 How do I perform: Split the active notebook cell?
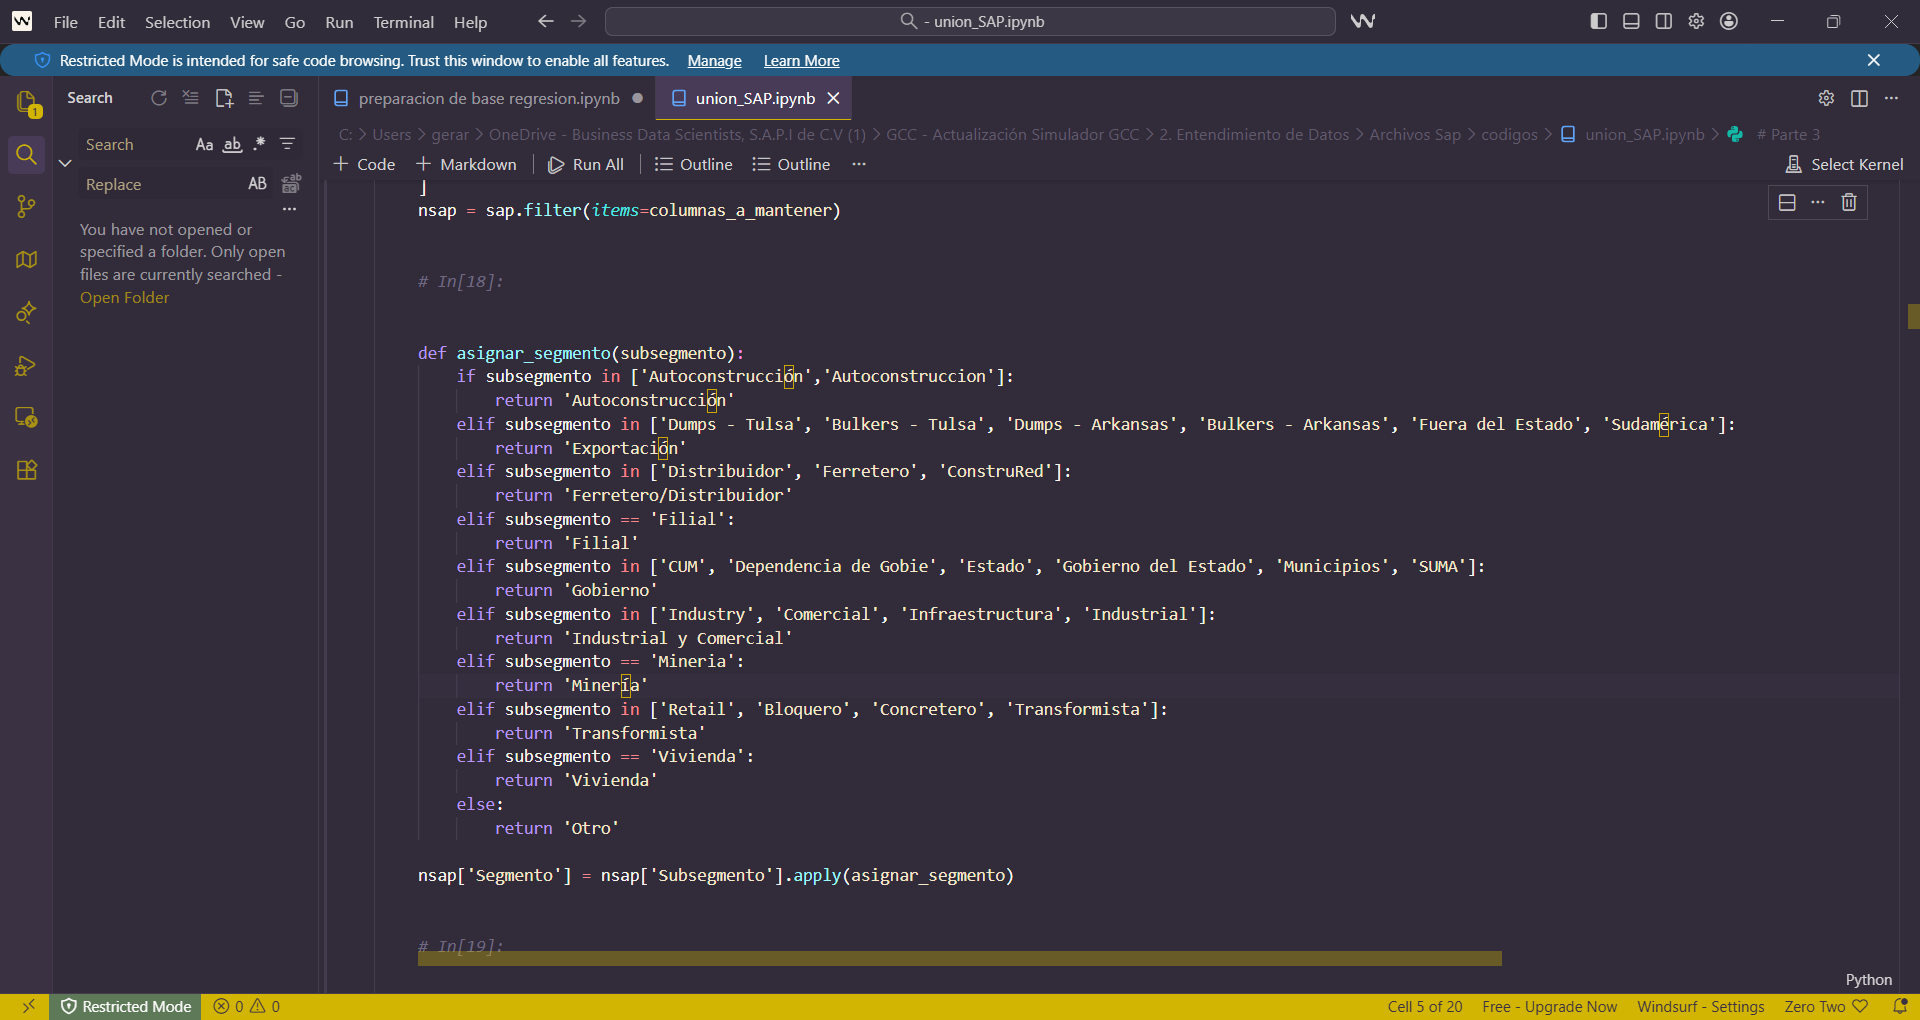(1786, 202)
